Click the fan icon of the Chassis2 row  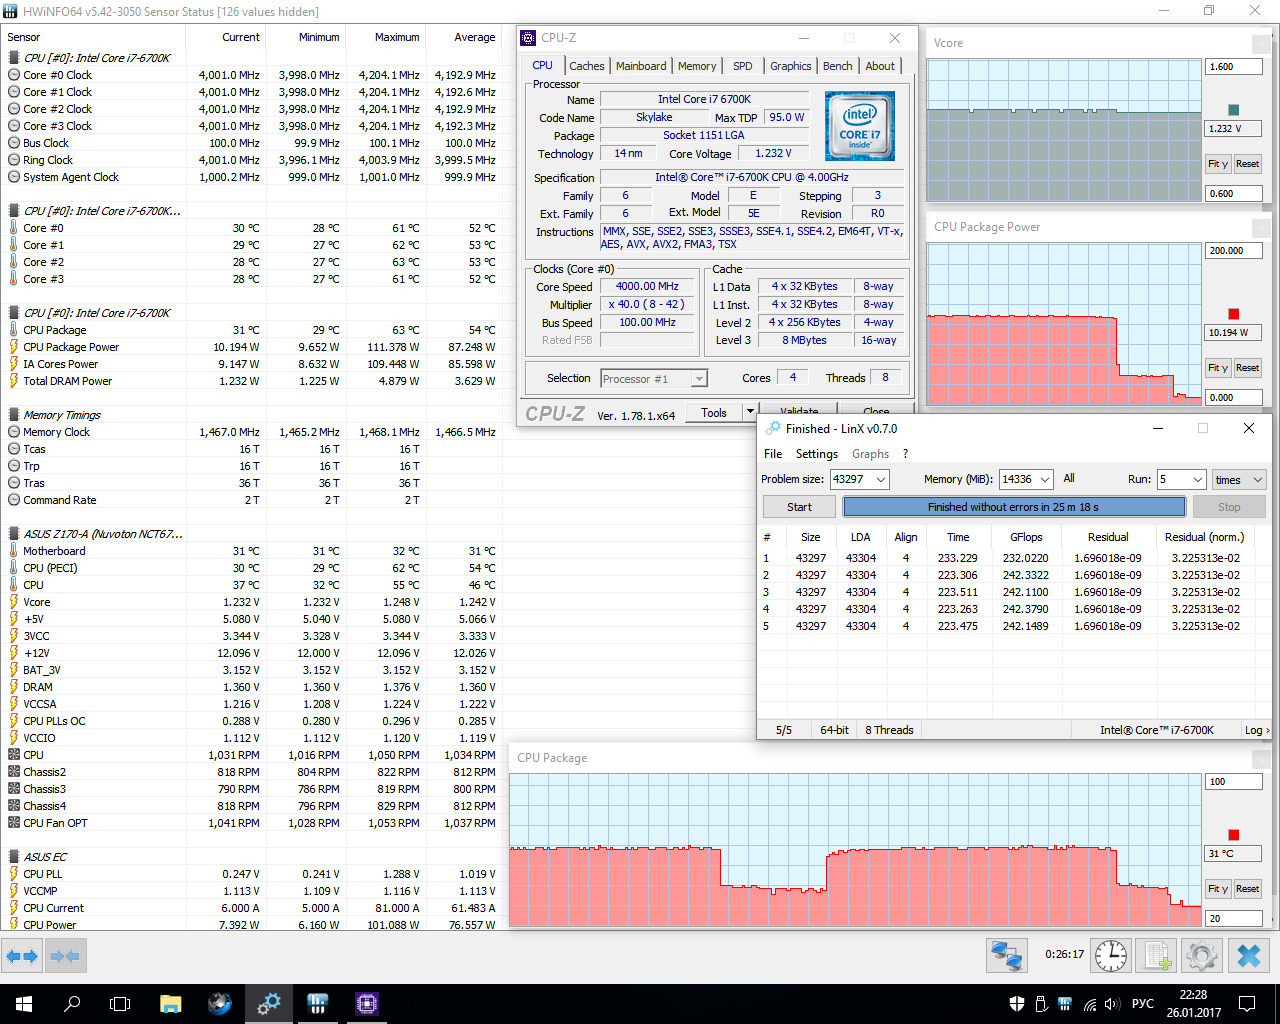coord(14,772)
